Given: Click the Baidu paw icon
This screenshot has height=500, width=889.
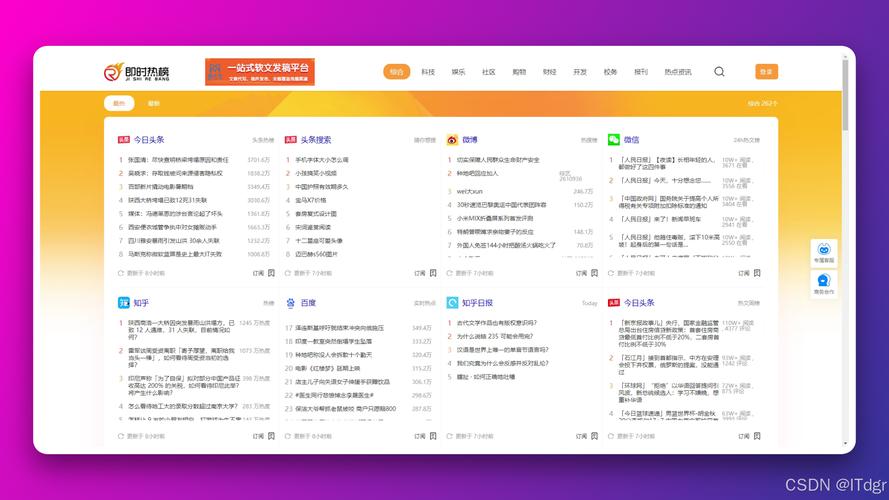Looking at the screenshot, I should tap(291, 302).
